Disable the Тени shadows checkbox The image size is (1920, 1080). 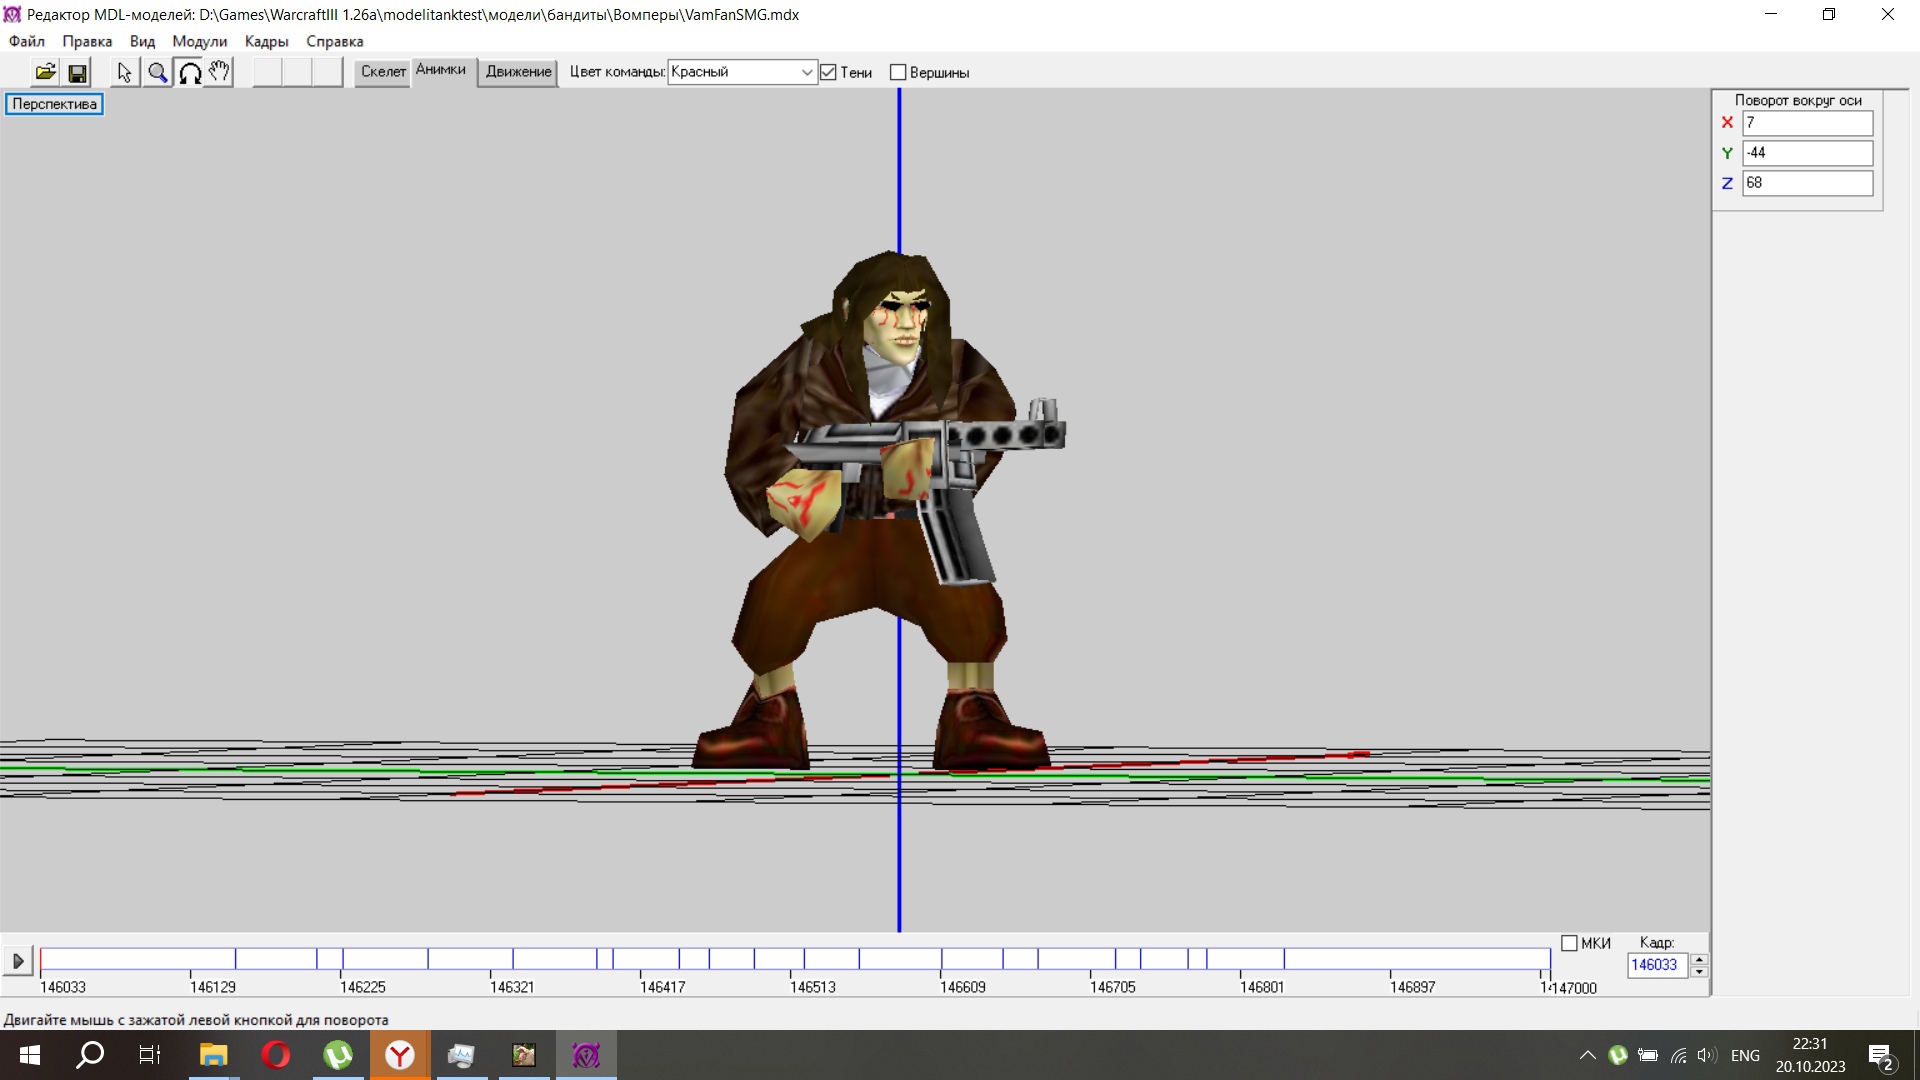click(828, 72)
